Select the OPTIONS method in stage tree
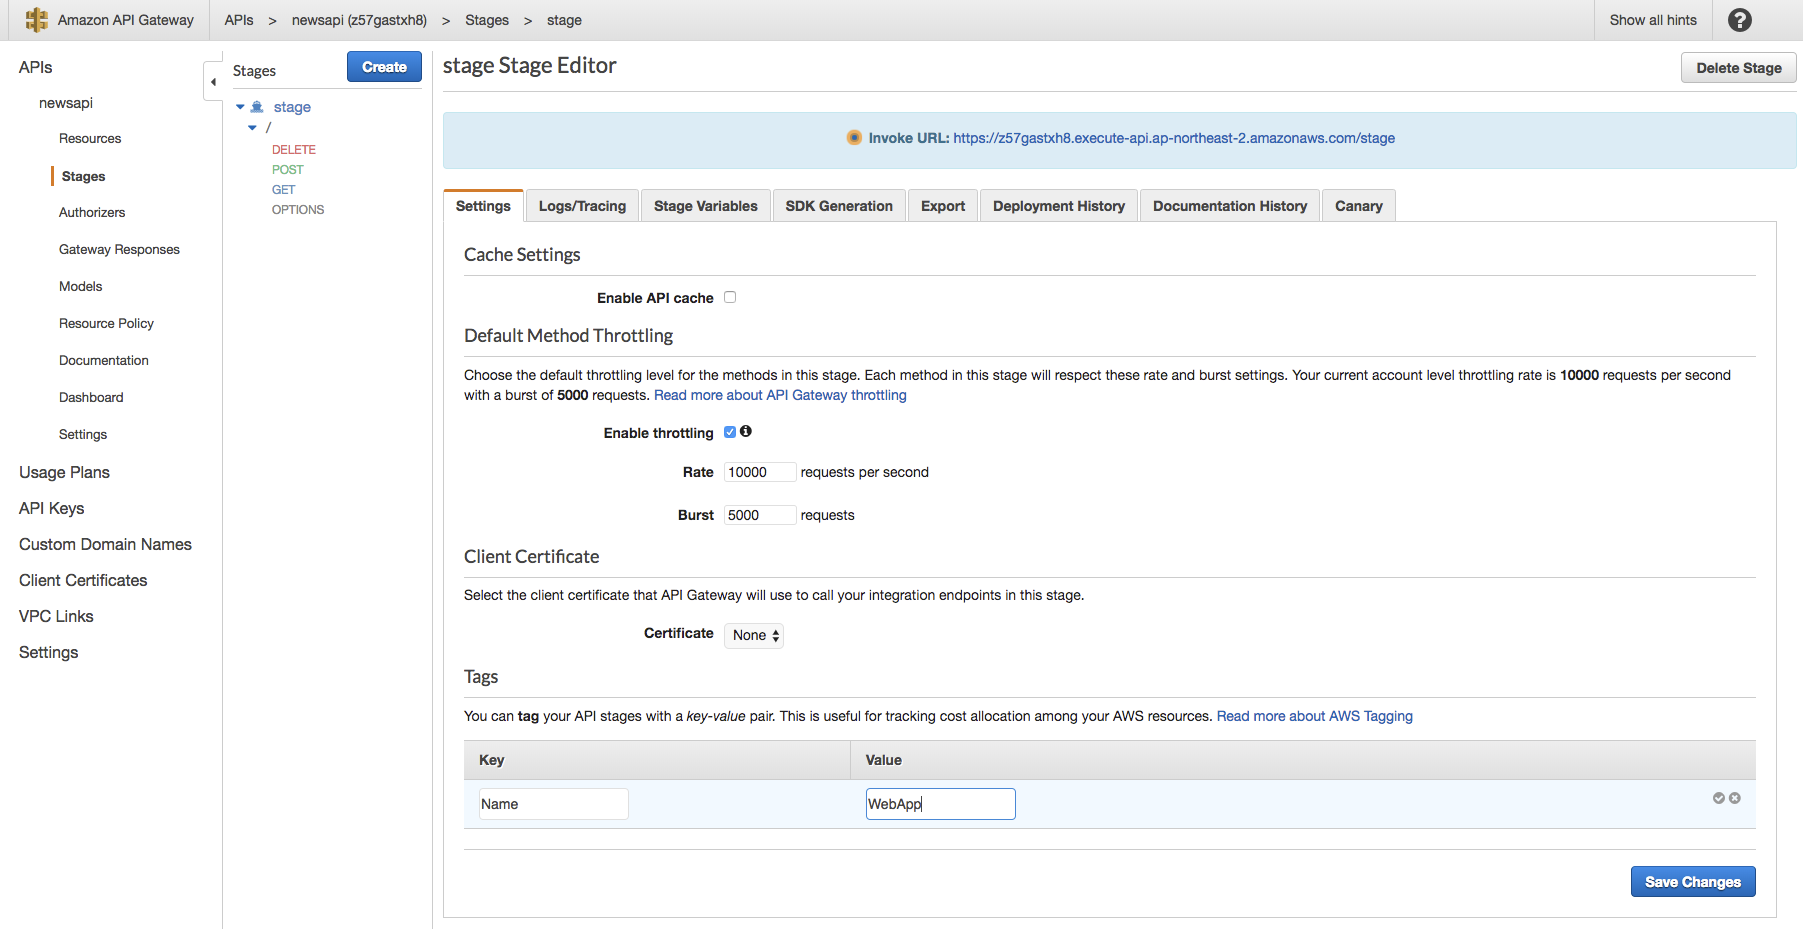 pos(298,210)
